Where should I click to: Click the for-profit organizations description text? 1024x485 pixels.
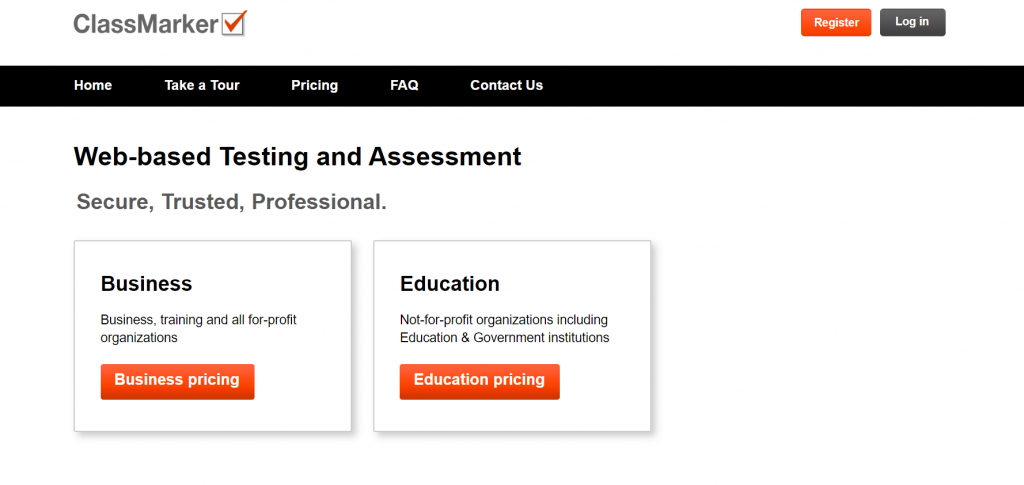tap(199, 329)
